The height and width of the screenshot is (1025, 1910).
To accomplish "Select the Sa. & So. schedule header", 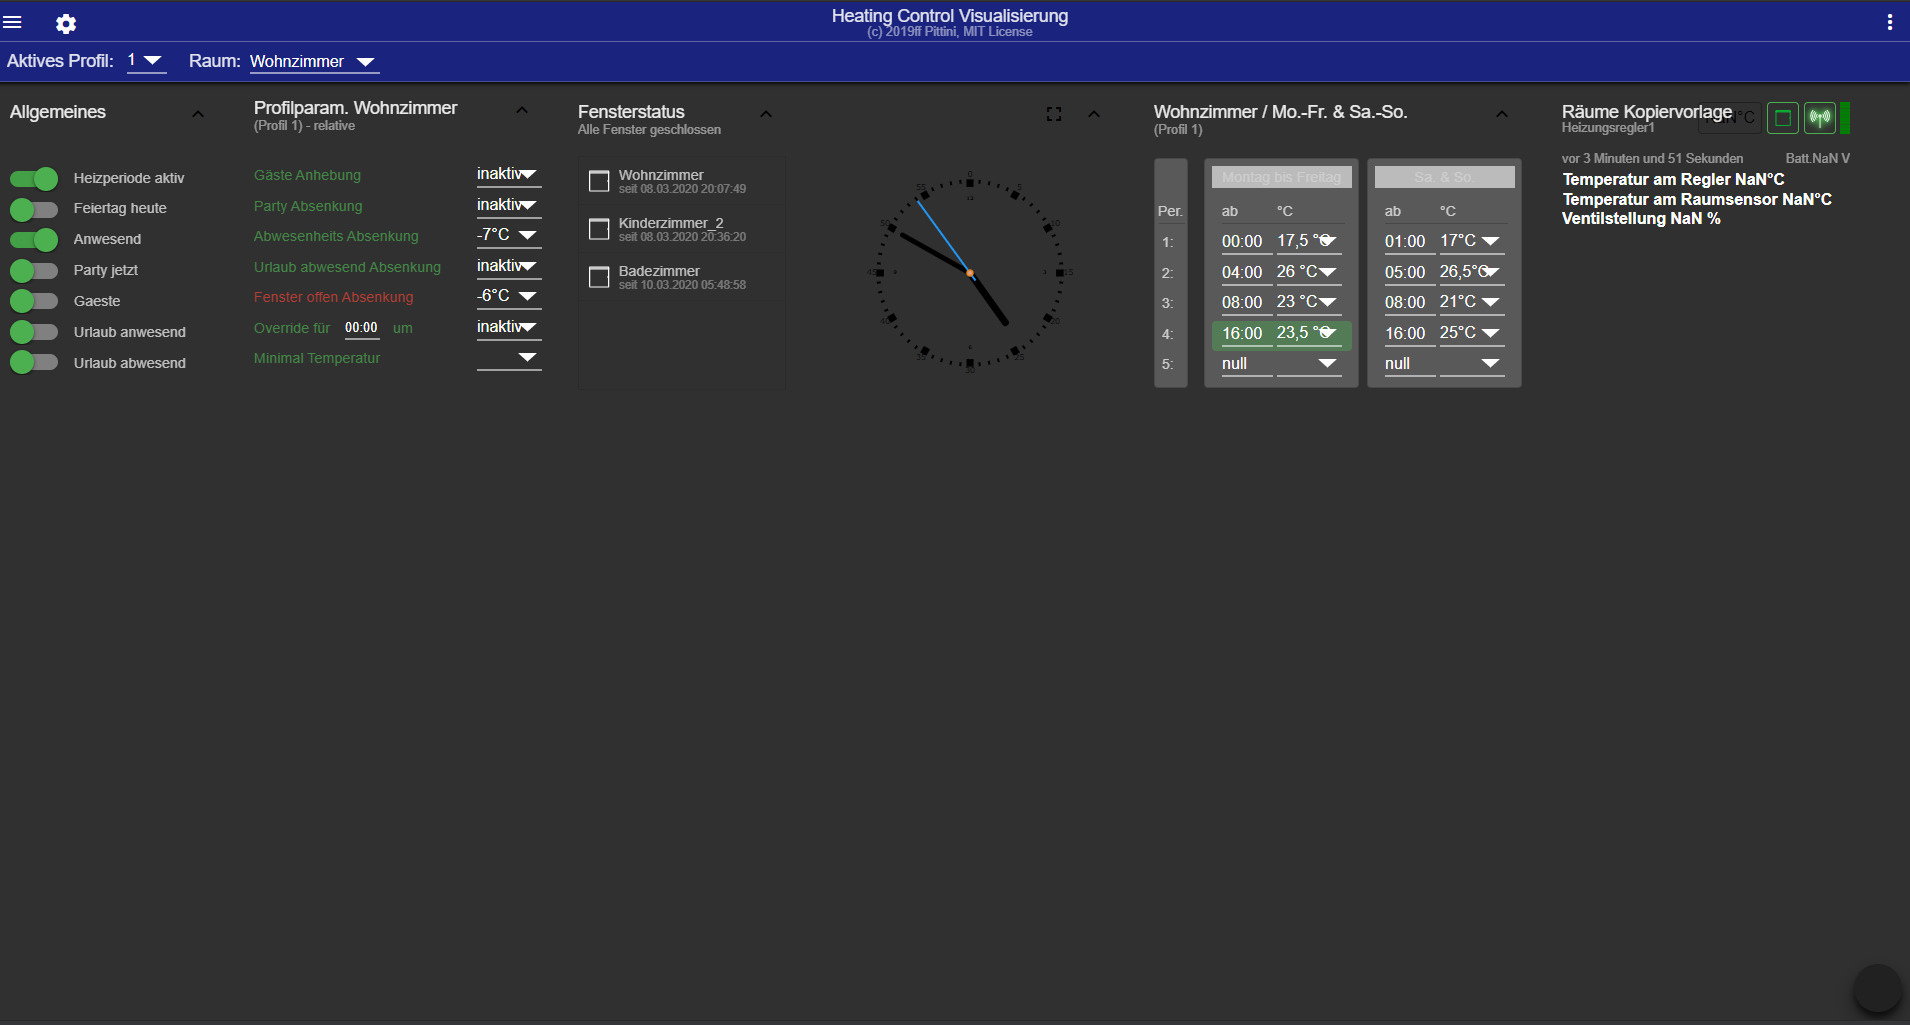I will pos(1444,177).
